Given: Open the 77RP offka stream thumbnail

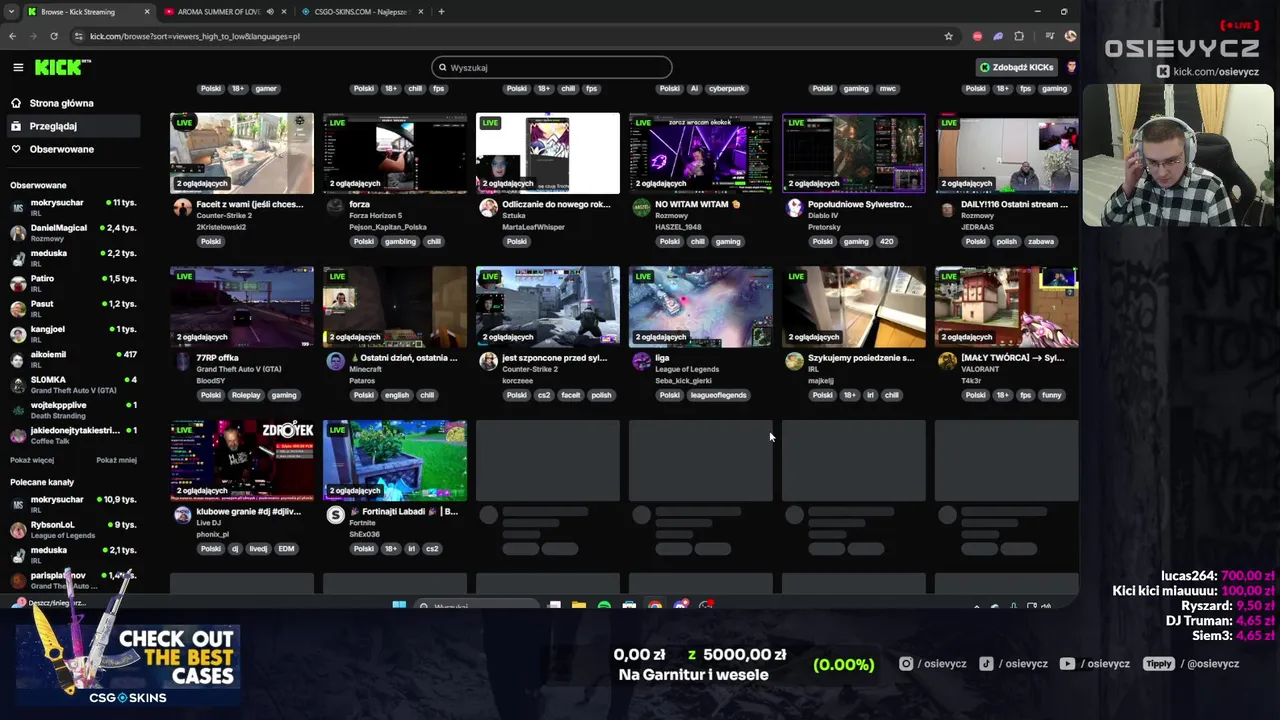Looking at the screenshot, I should click(241, 307).
